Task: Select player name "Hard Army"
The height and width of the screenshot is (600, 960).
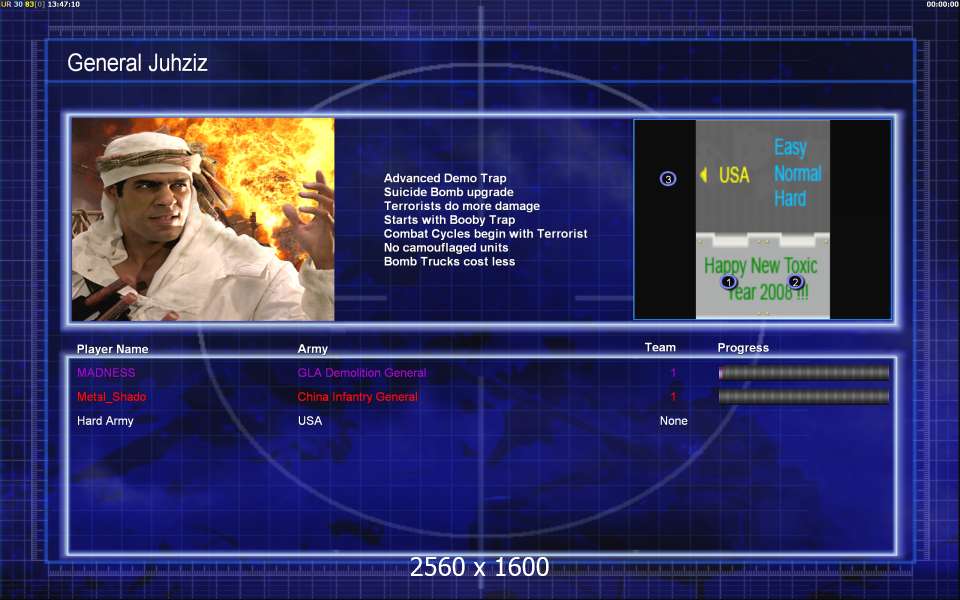Action: 105,421
